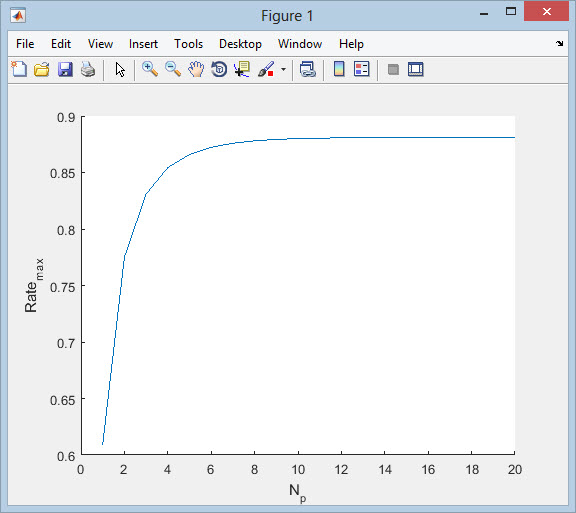Image resolution: width=576 pixels, height=513 pixels.
Task: Select the Brush data tool
Action: point(266,69)
